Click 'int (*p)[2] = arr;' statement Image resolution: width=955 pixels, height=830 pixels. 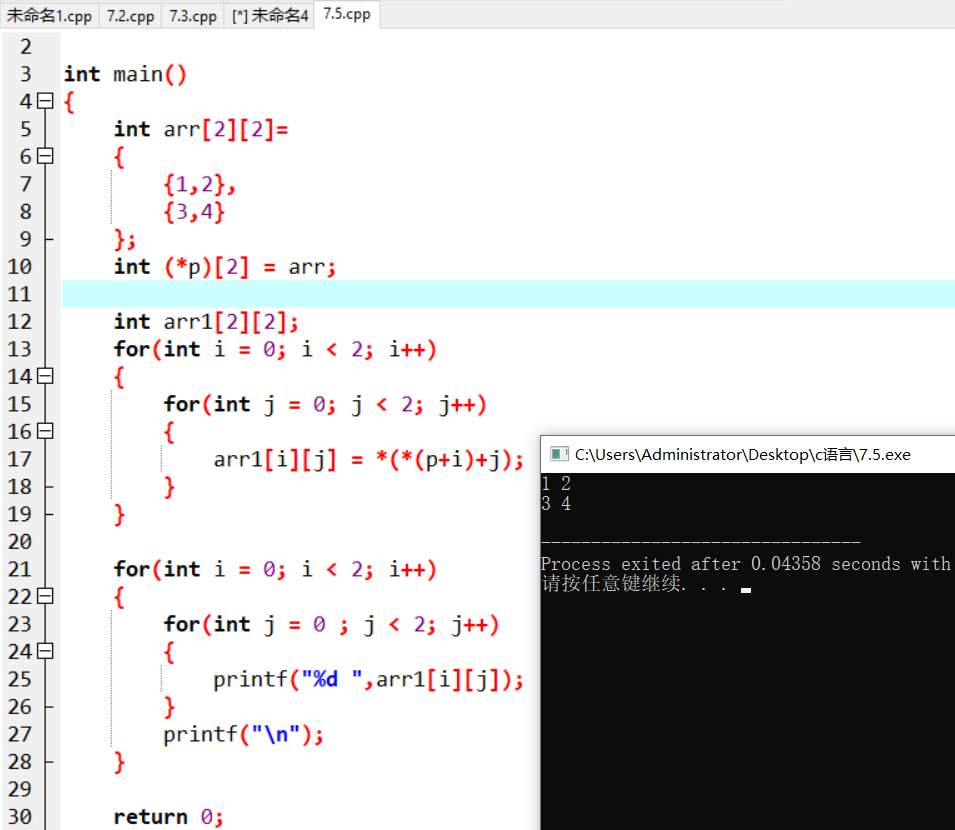(x=225, y=267)
